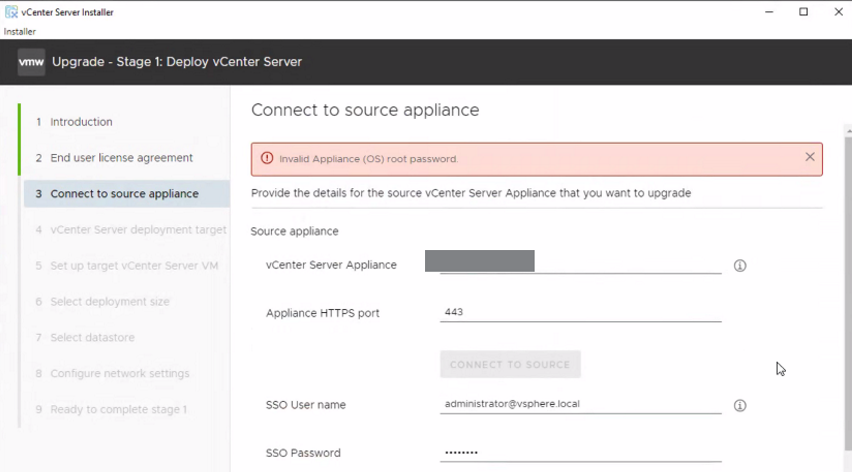Click the 'SSO Password' label

coord(303,453)
